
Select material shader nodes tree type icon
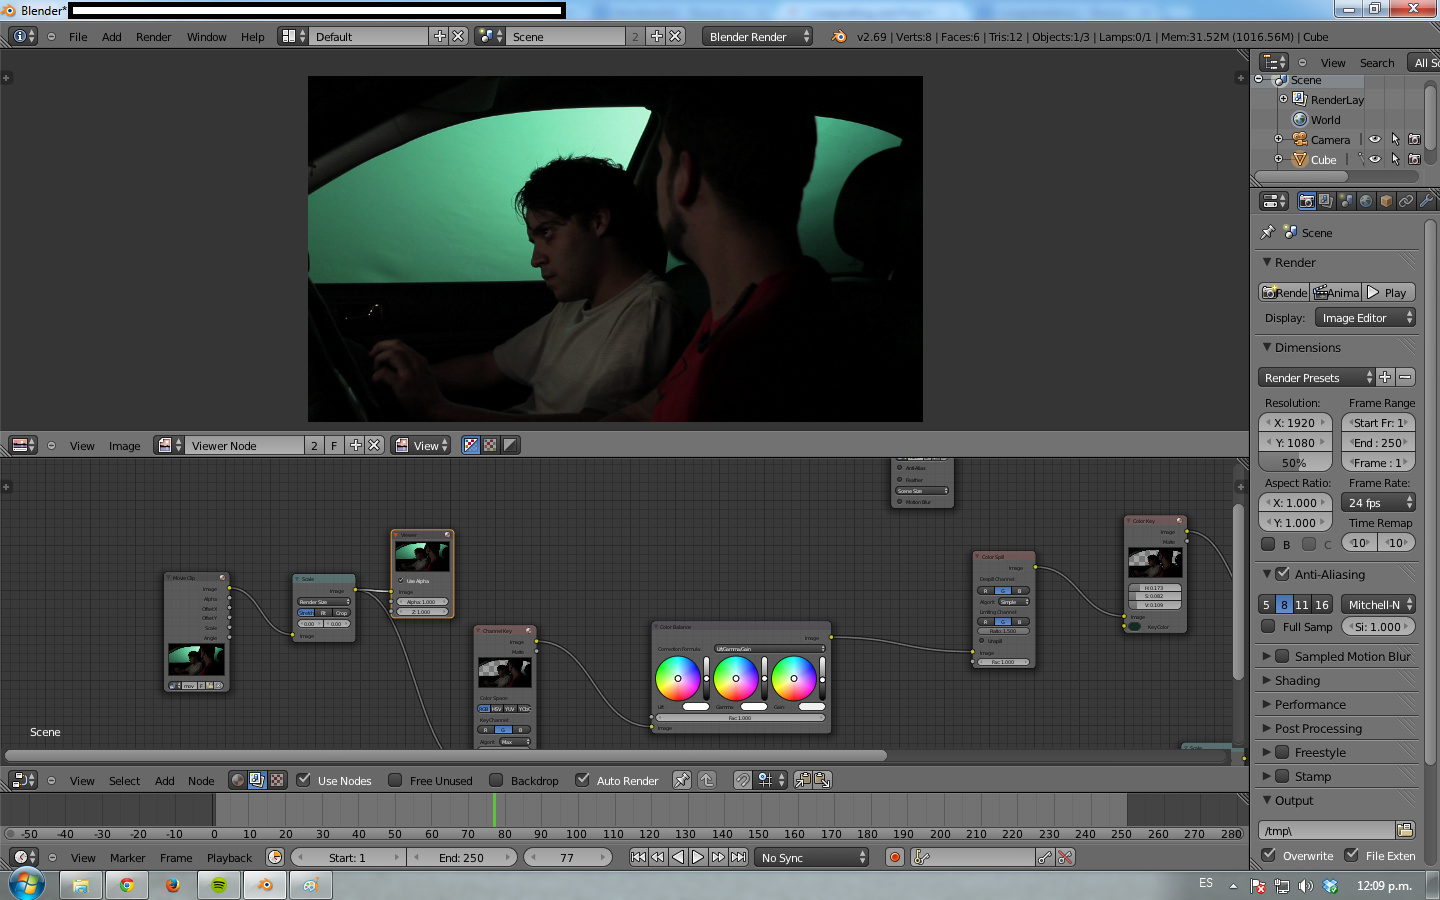237,780
